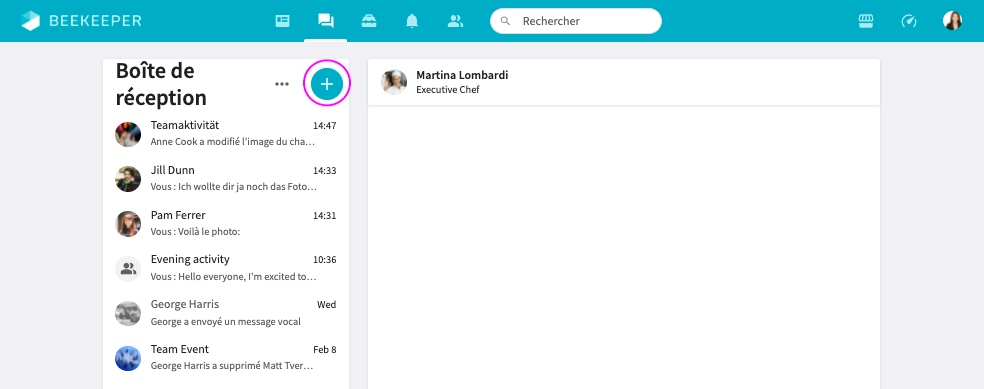Click 'Vous : Hello everyone' message preview

pos(233,277)
